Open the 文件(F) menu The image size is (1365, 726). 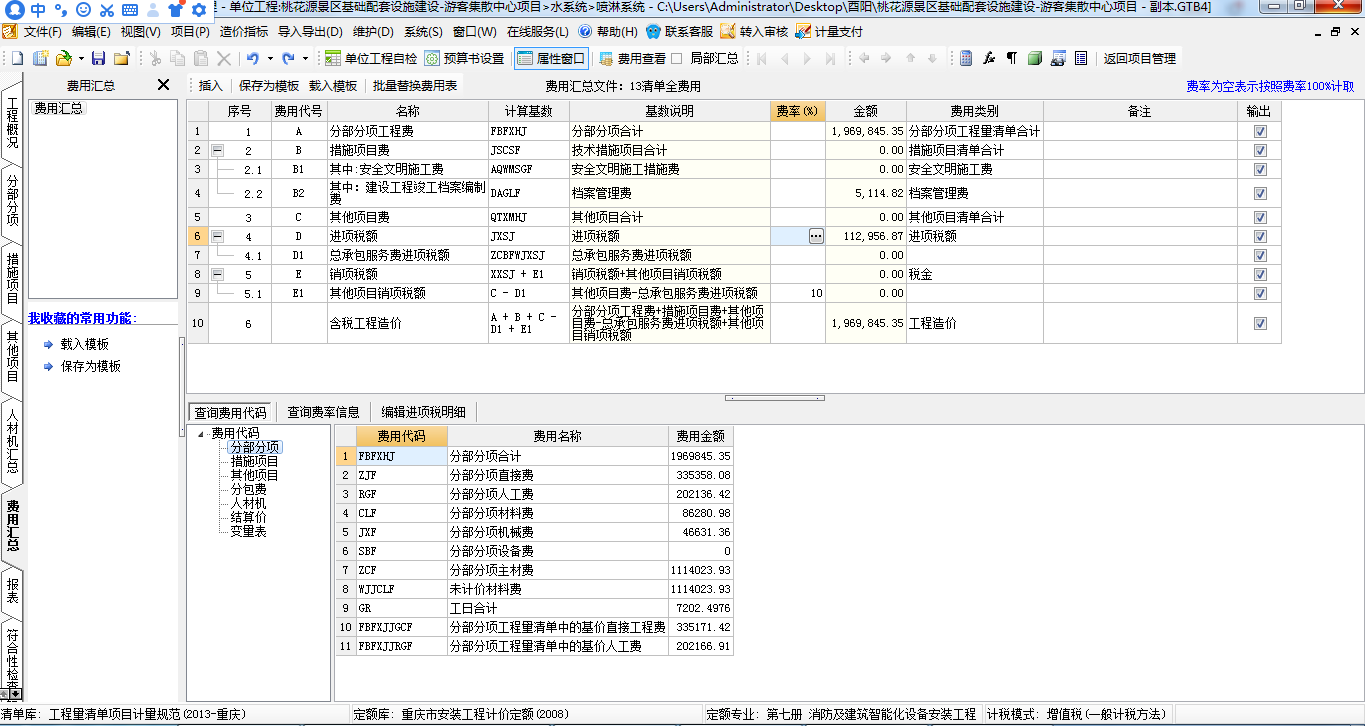tap(42, 32)
